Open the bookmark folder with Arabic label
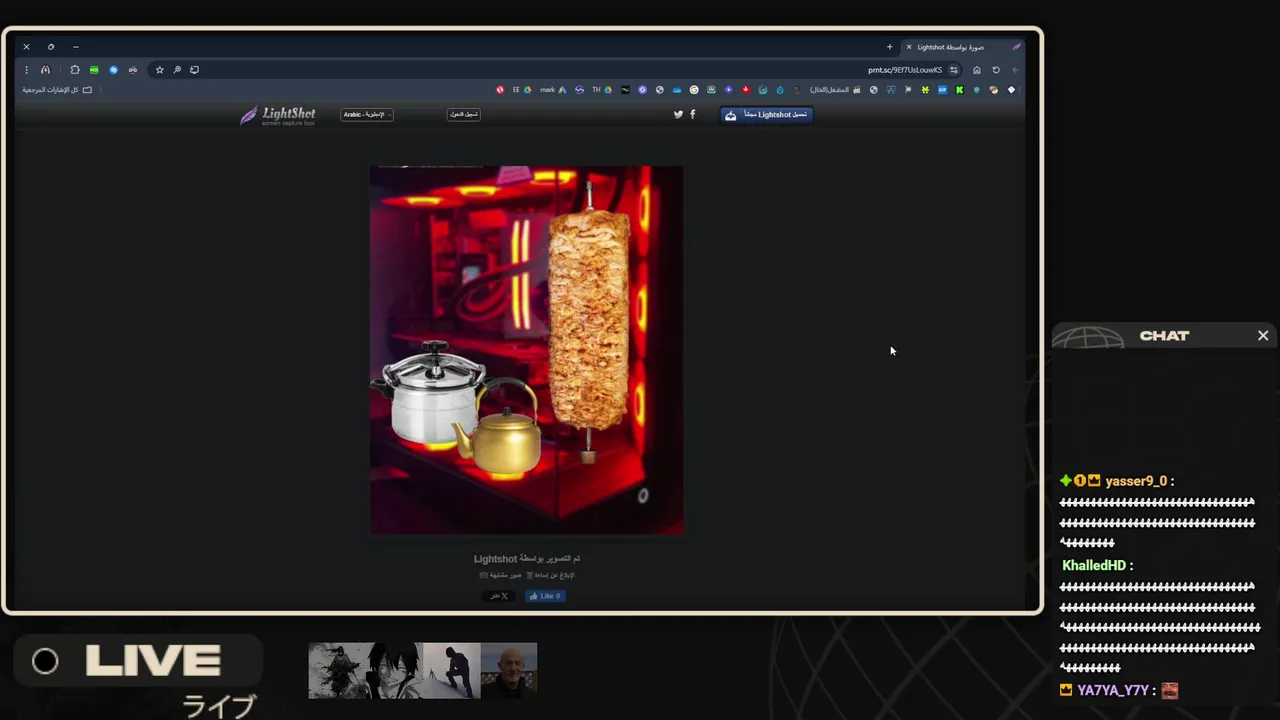1280x720 pixels. coord(836,90)
